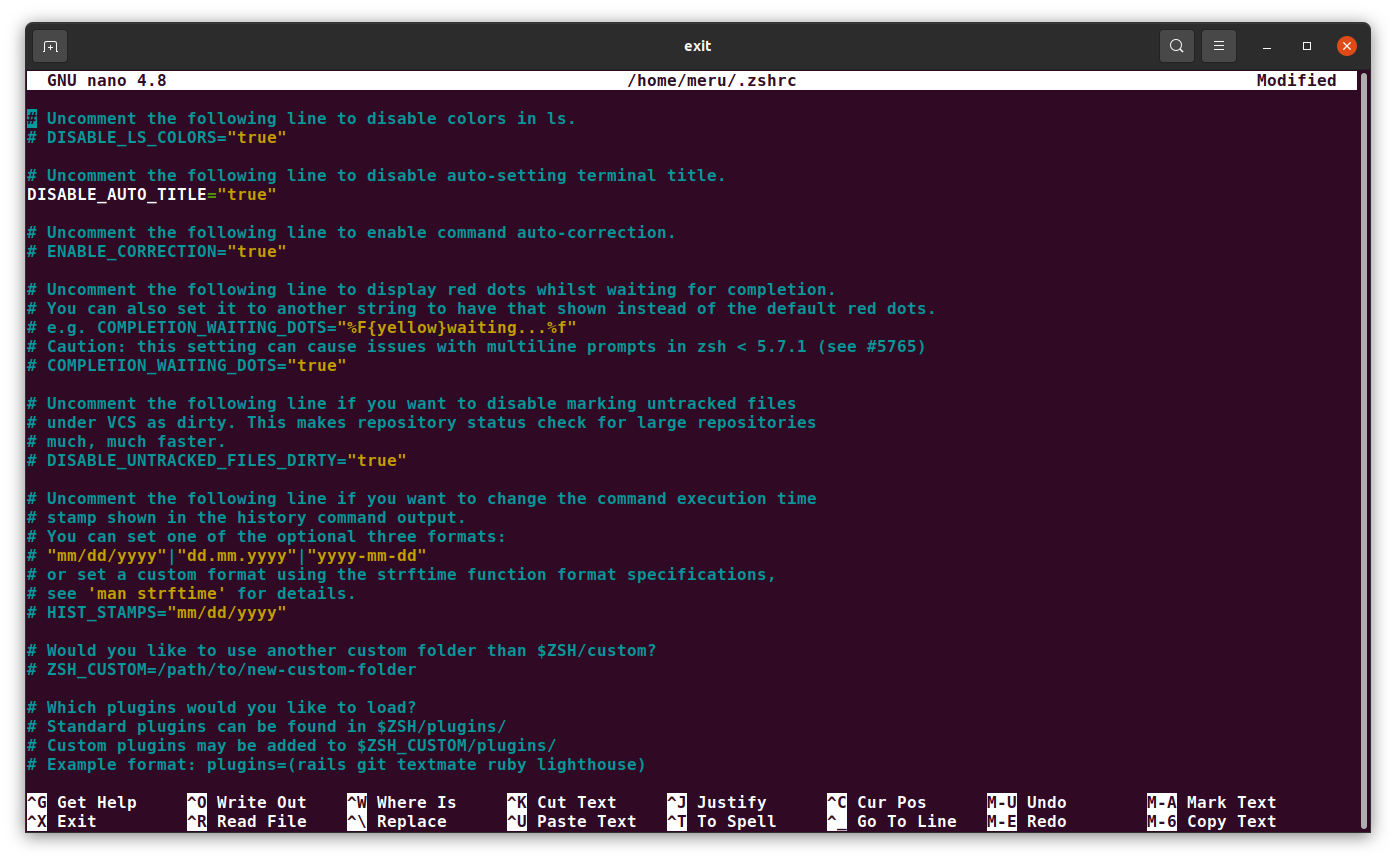Screen dimensions: 1396x861
Task: Click the Exit shortcut label
Action: point(76,821)
